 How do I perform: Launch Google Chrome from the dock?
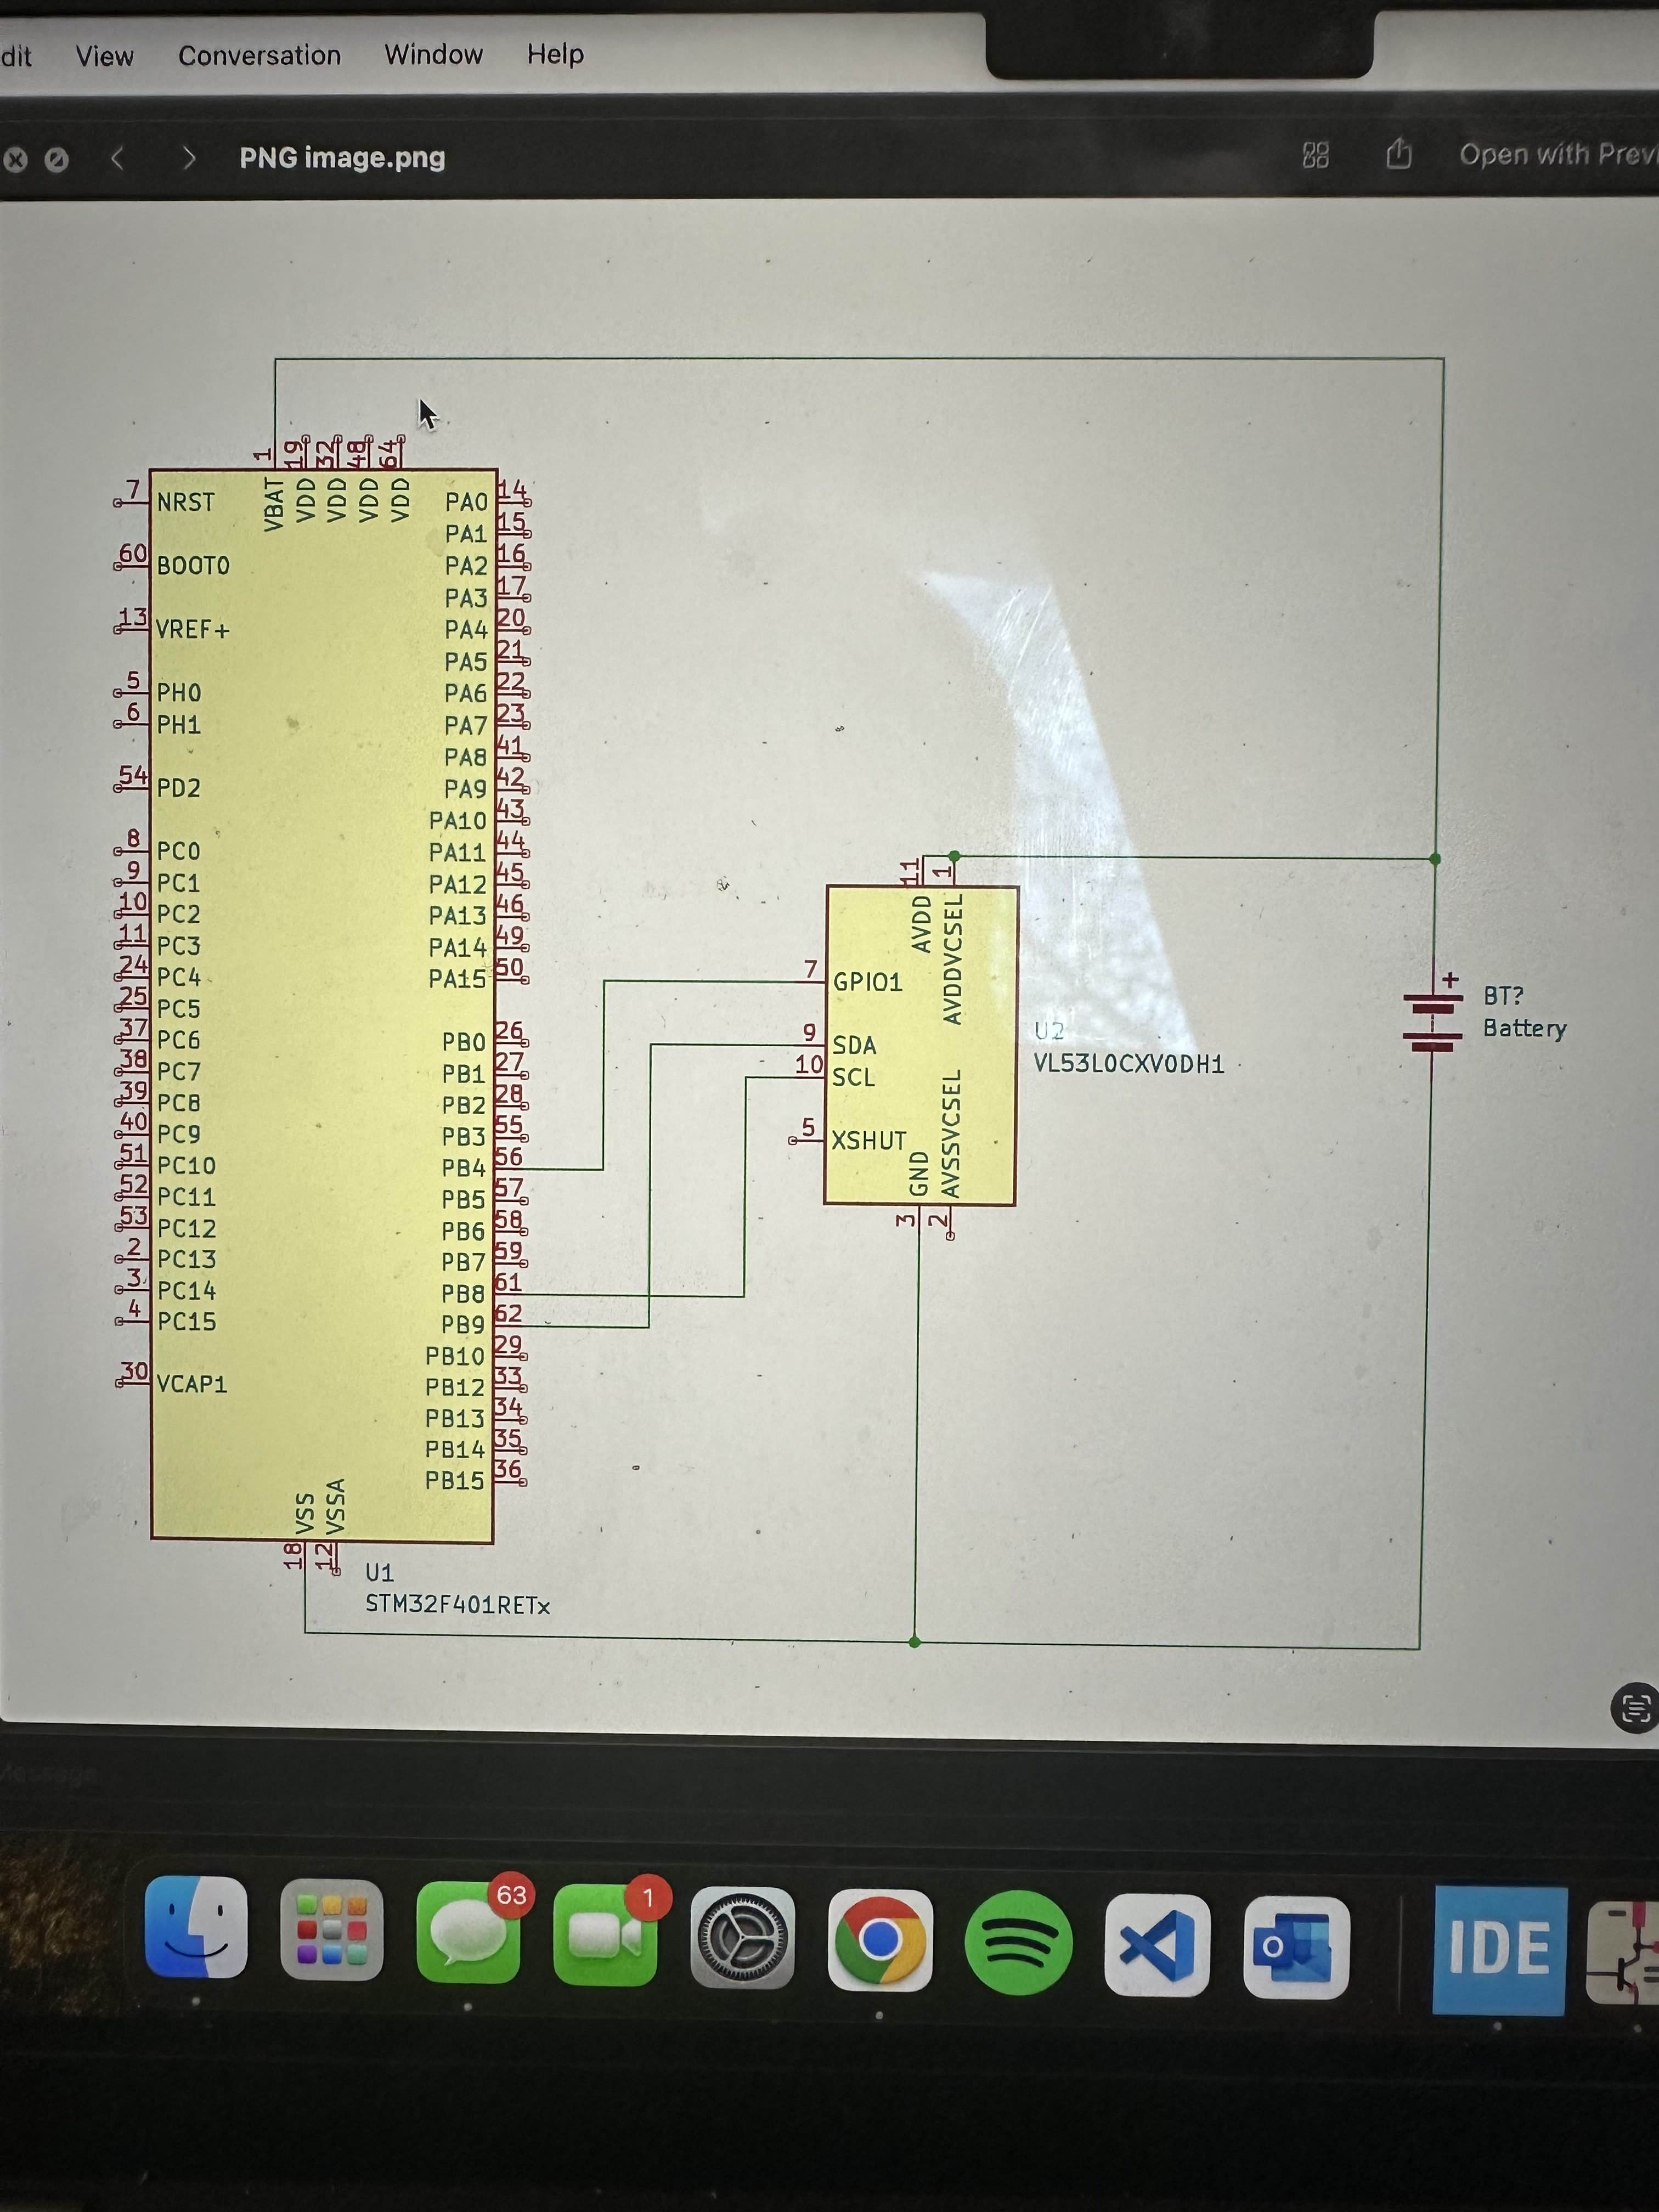(x=880, y=1940)
